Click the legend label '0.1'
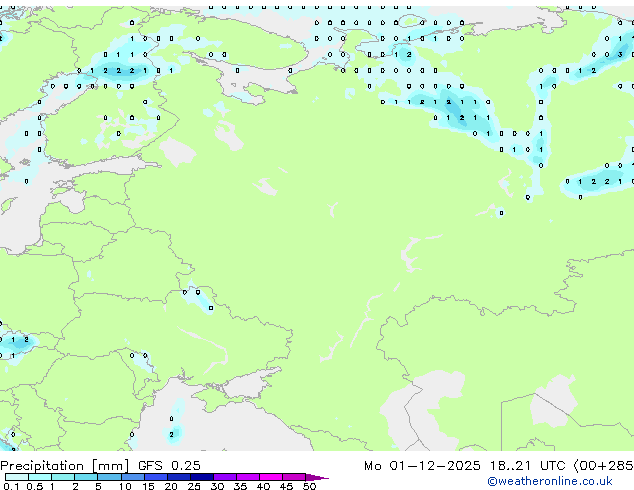Screen dimensions: 634x490 point(11,486)
